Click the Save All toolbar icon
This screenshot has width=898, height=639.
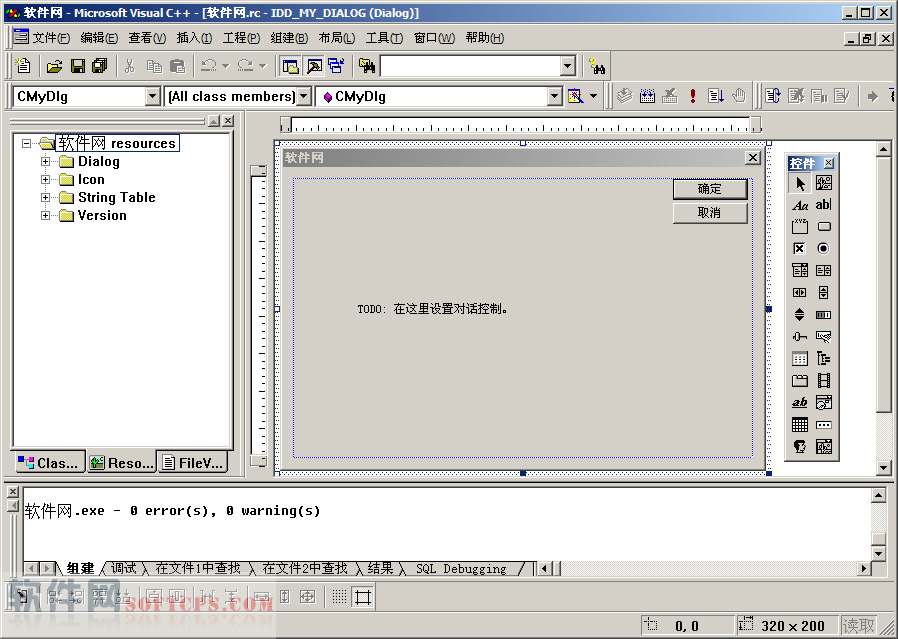point(100,66)
